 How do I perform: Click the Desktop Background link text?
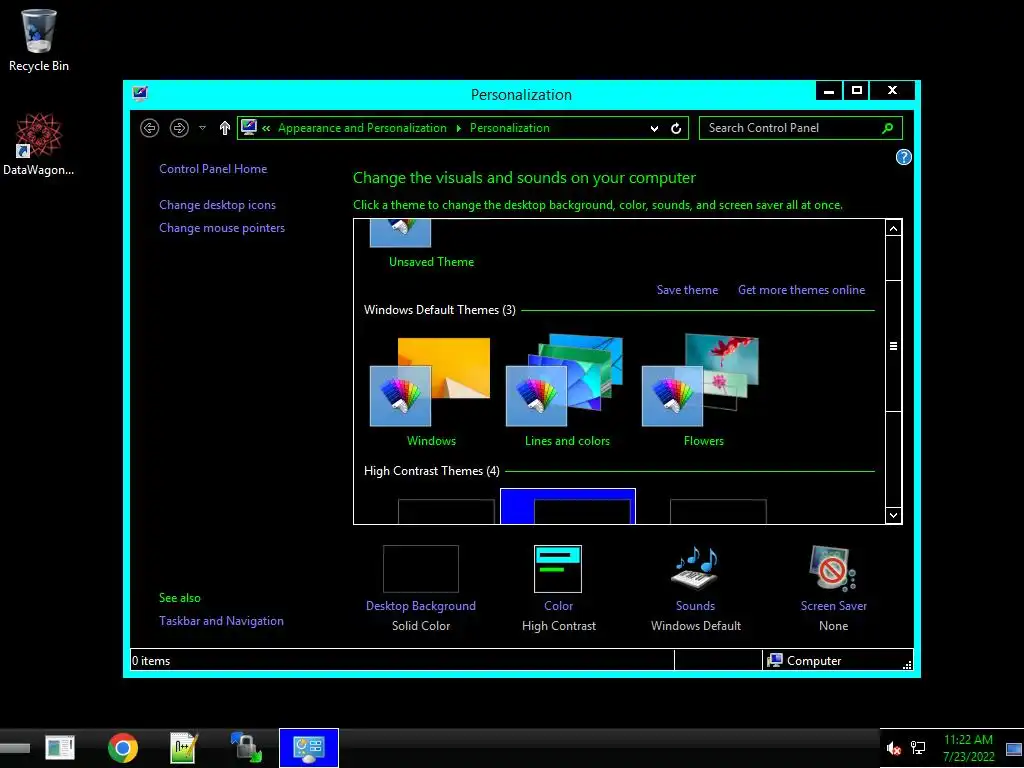(421, 605)
